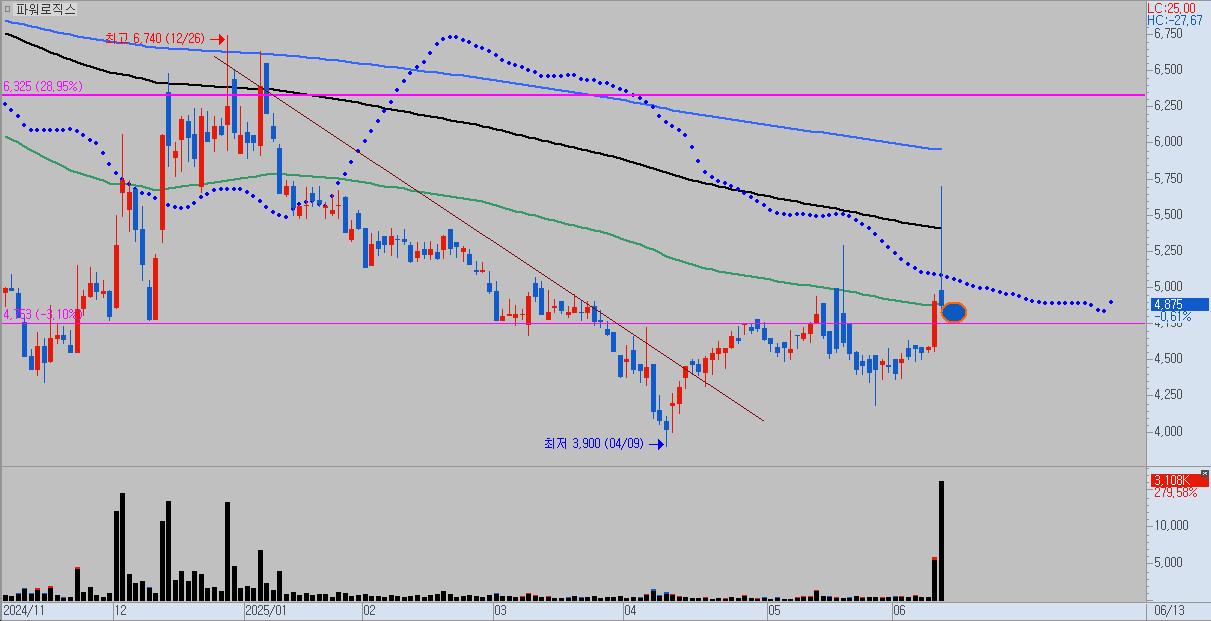Click the small square icon beside 파워로직스
The image size is (1211, 621).
coord(8,8)
